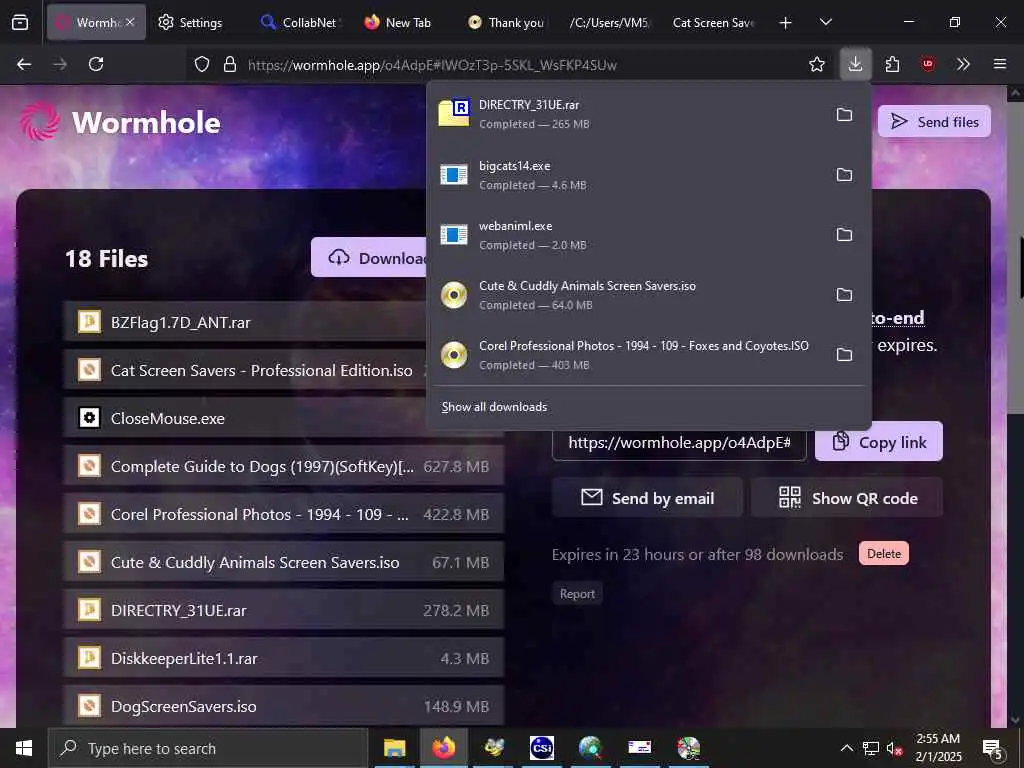Click the taskbar search box

tap(208, 748)
